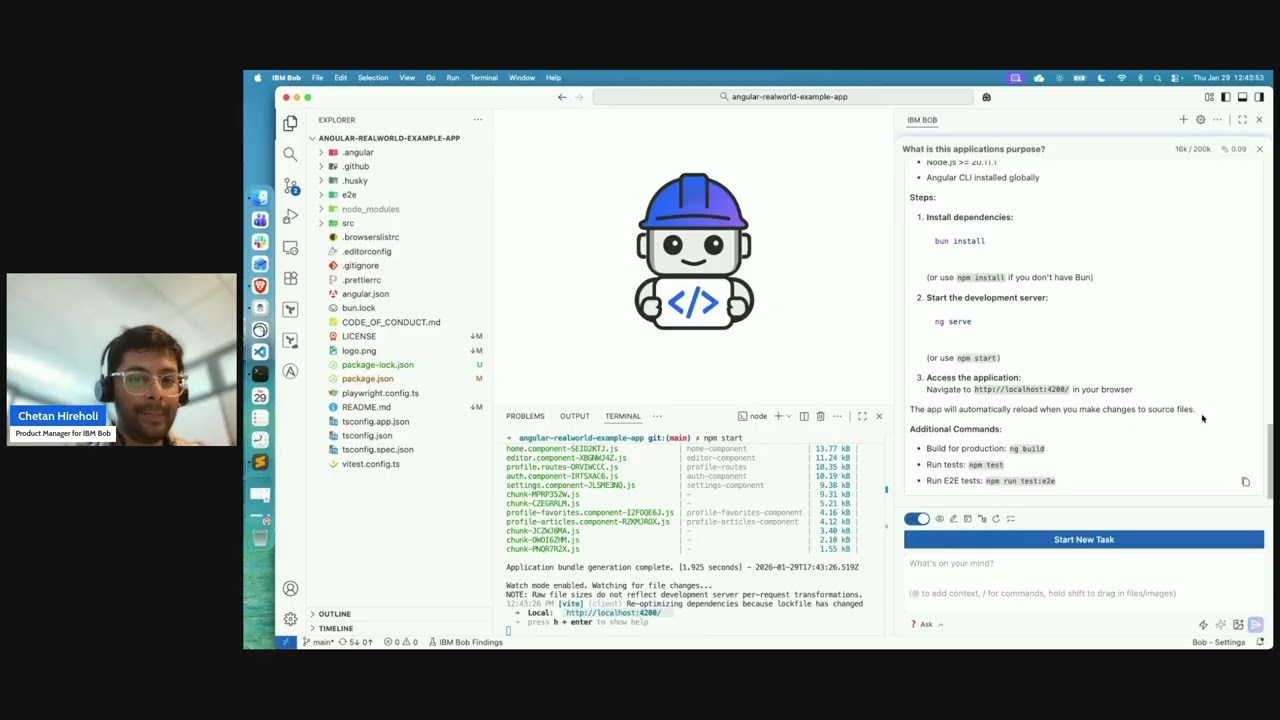Open the File menu
The width and height of the screenshot is (1280, 720).
pos(317,77)
